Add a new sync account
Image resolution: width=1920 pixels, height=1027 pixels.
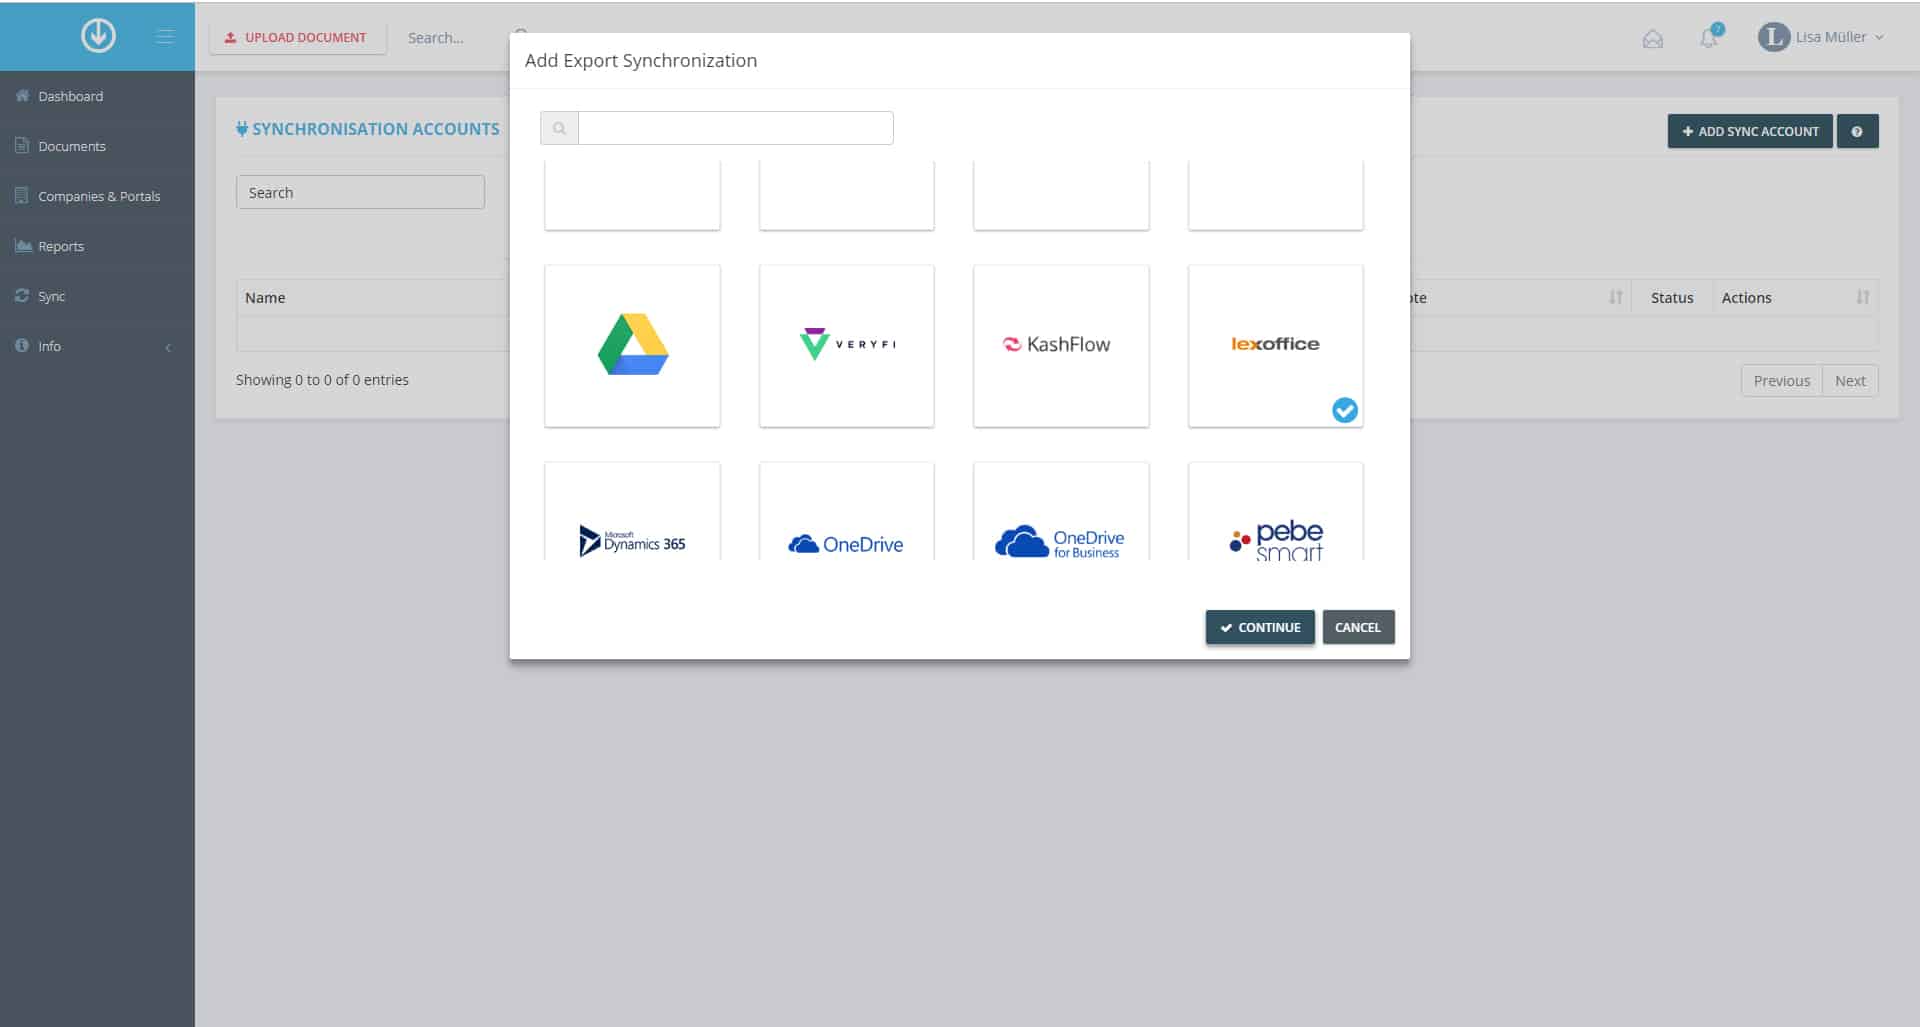(1750, 131)
